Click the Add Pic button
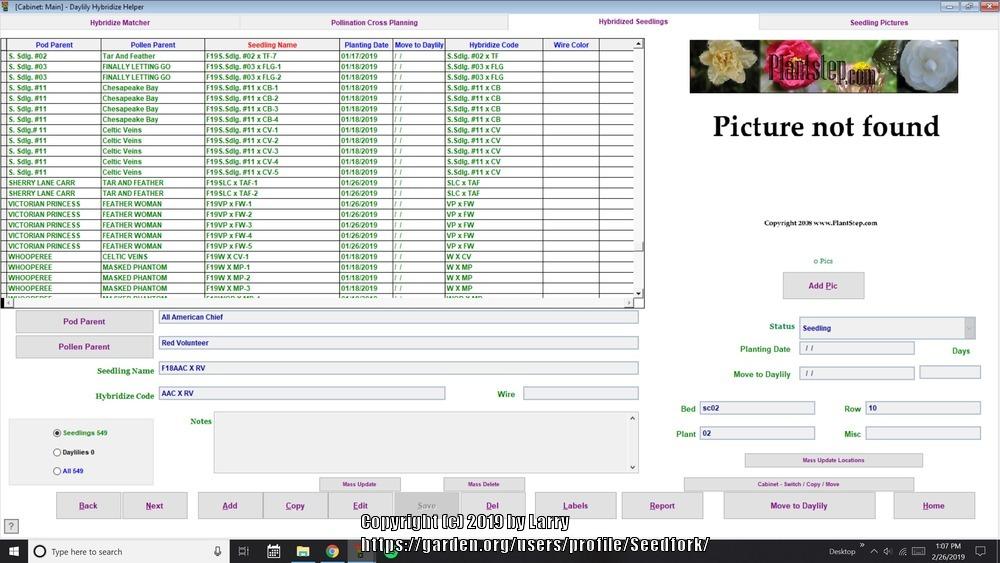The width and height of the screenshot is (1000, 563). click(823, 286)
